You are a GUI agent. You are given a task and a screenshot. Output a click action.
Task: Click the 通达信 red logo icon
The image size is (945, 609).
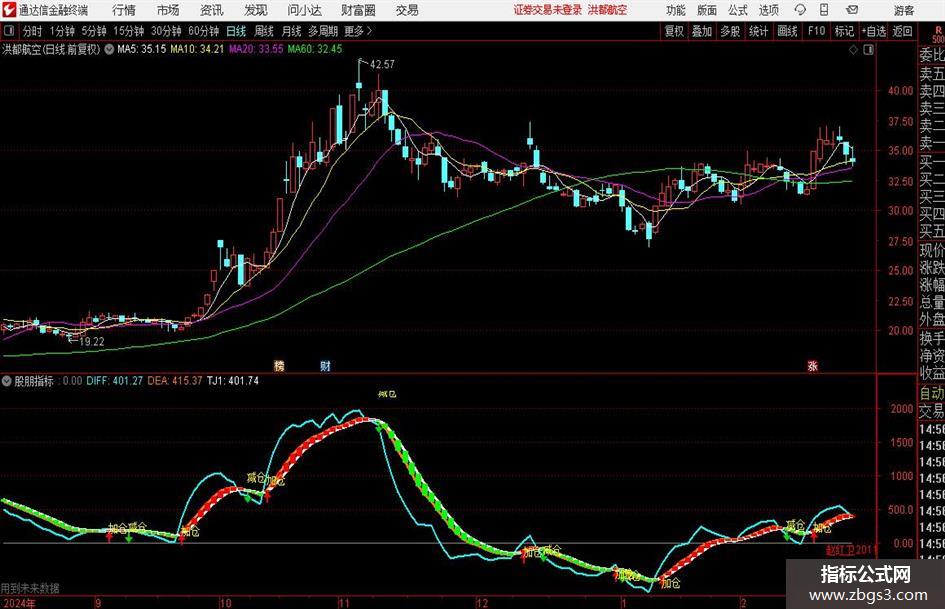8,10
